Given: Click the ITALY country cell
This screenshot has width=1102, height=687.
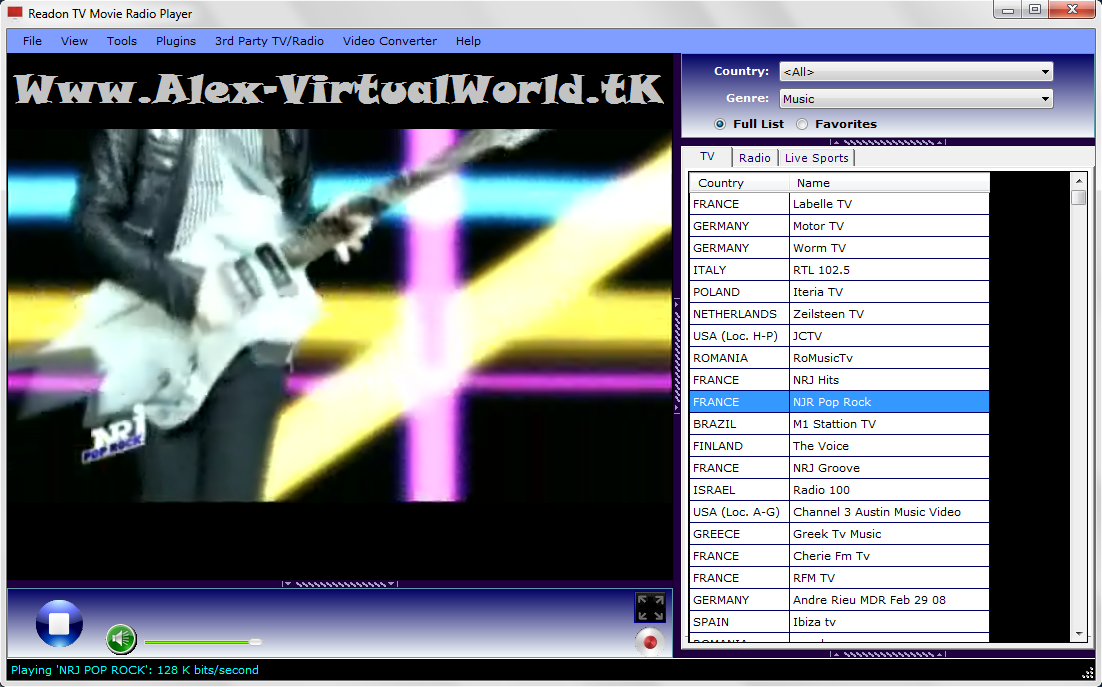Looking at the screenshot, I should pos(739,270).
